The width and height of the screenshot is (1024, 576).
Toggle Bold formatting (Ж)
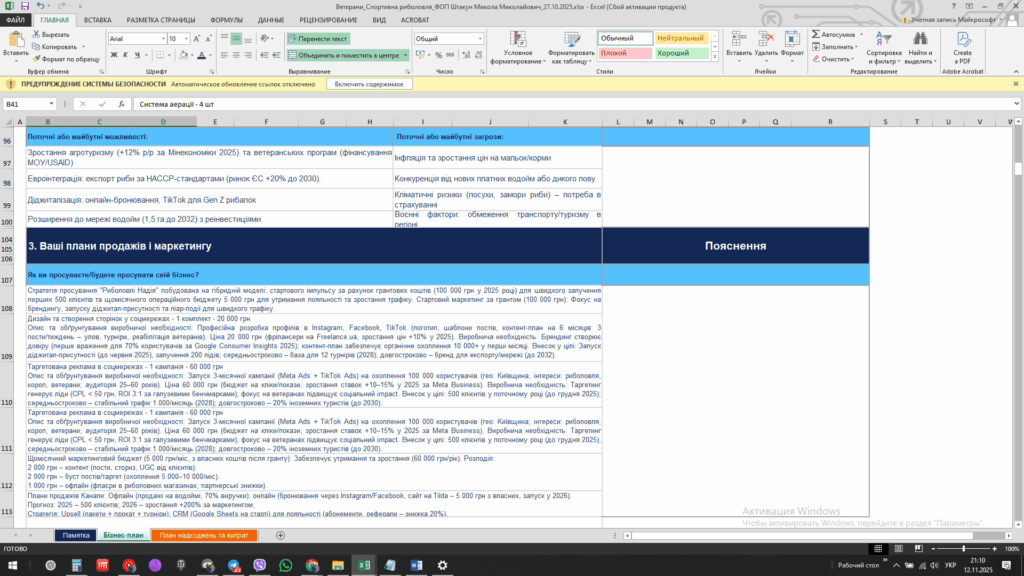[112, 55]
